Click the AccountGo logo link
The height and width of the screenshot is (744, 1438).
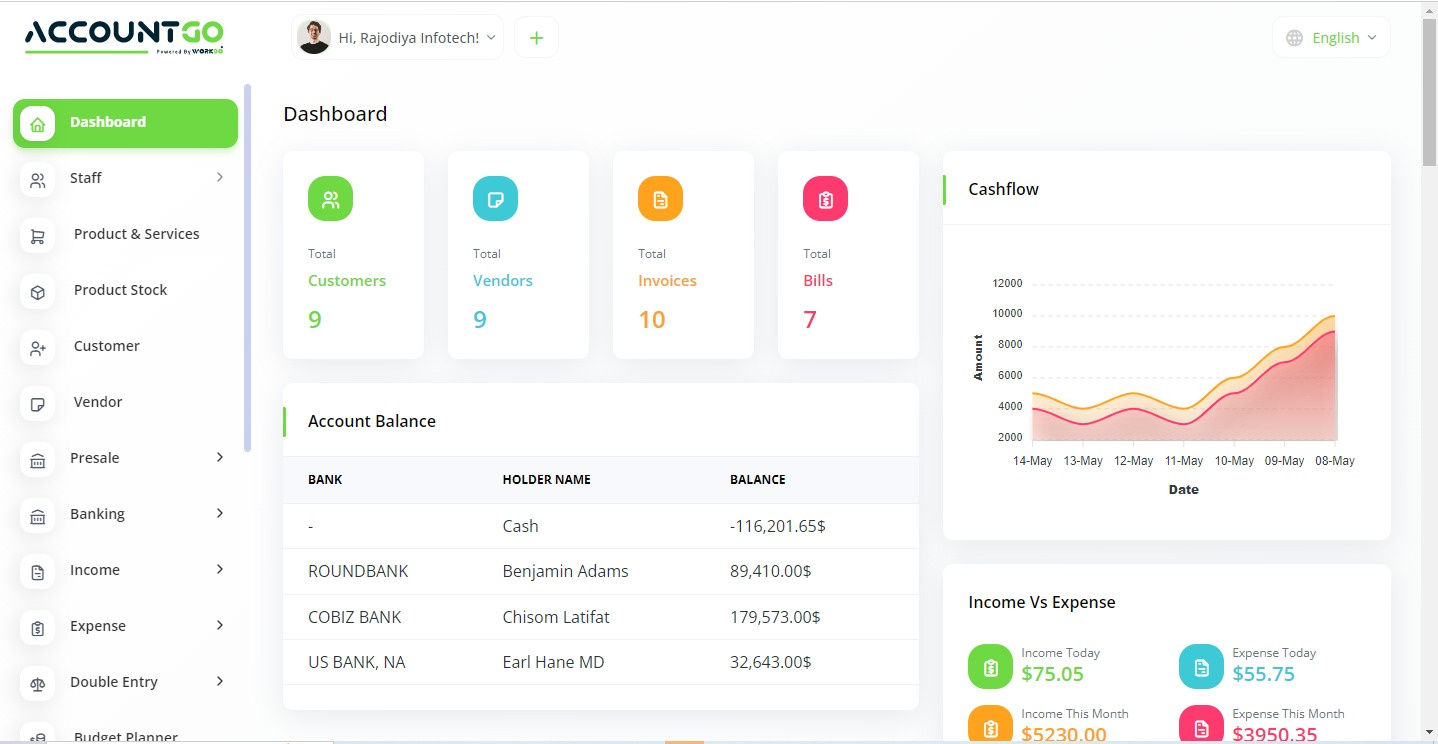[124, 35]
